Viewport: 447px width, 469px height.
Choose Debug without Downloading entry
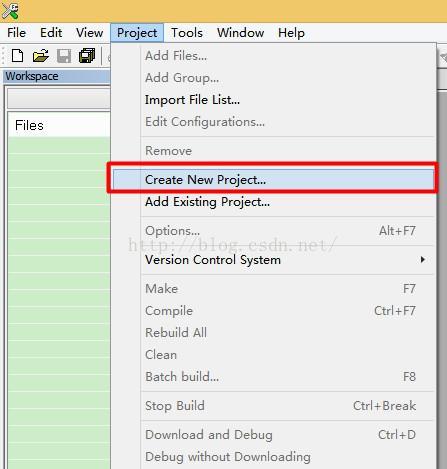coord(273,457)
